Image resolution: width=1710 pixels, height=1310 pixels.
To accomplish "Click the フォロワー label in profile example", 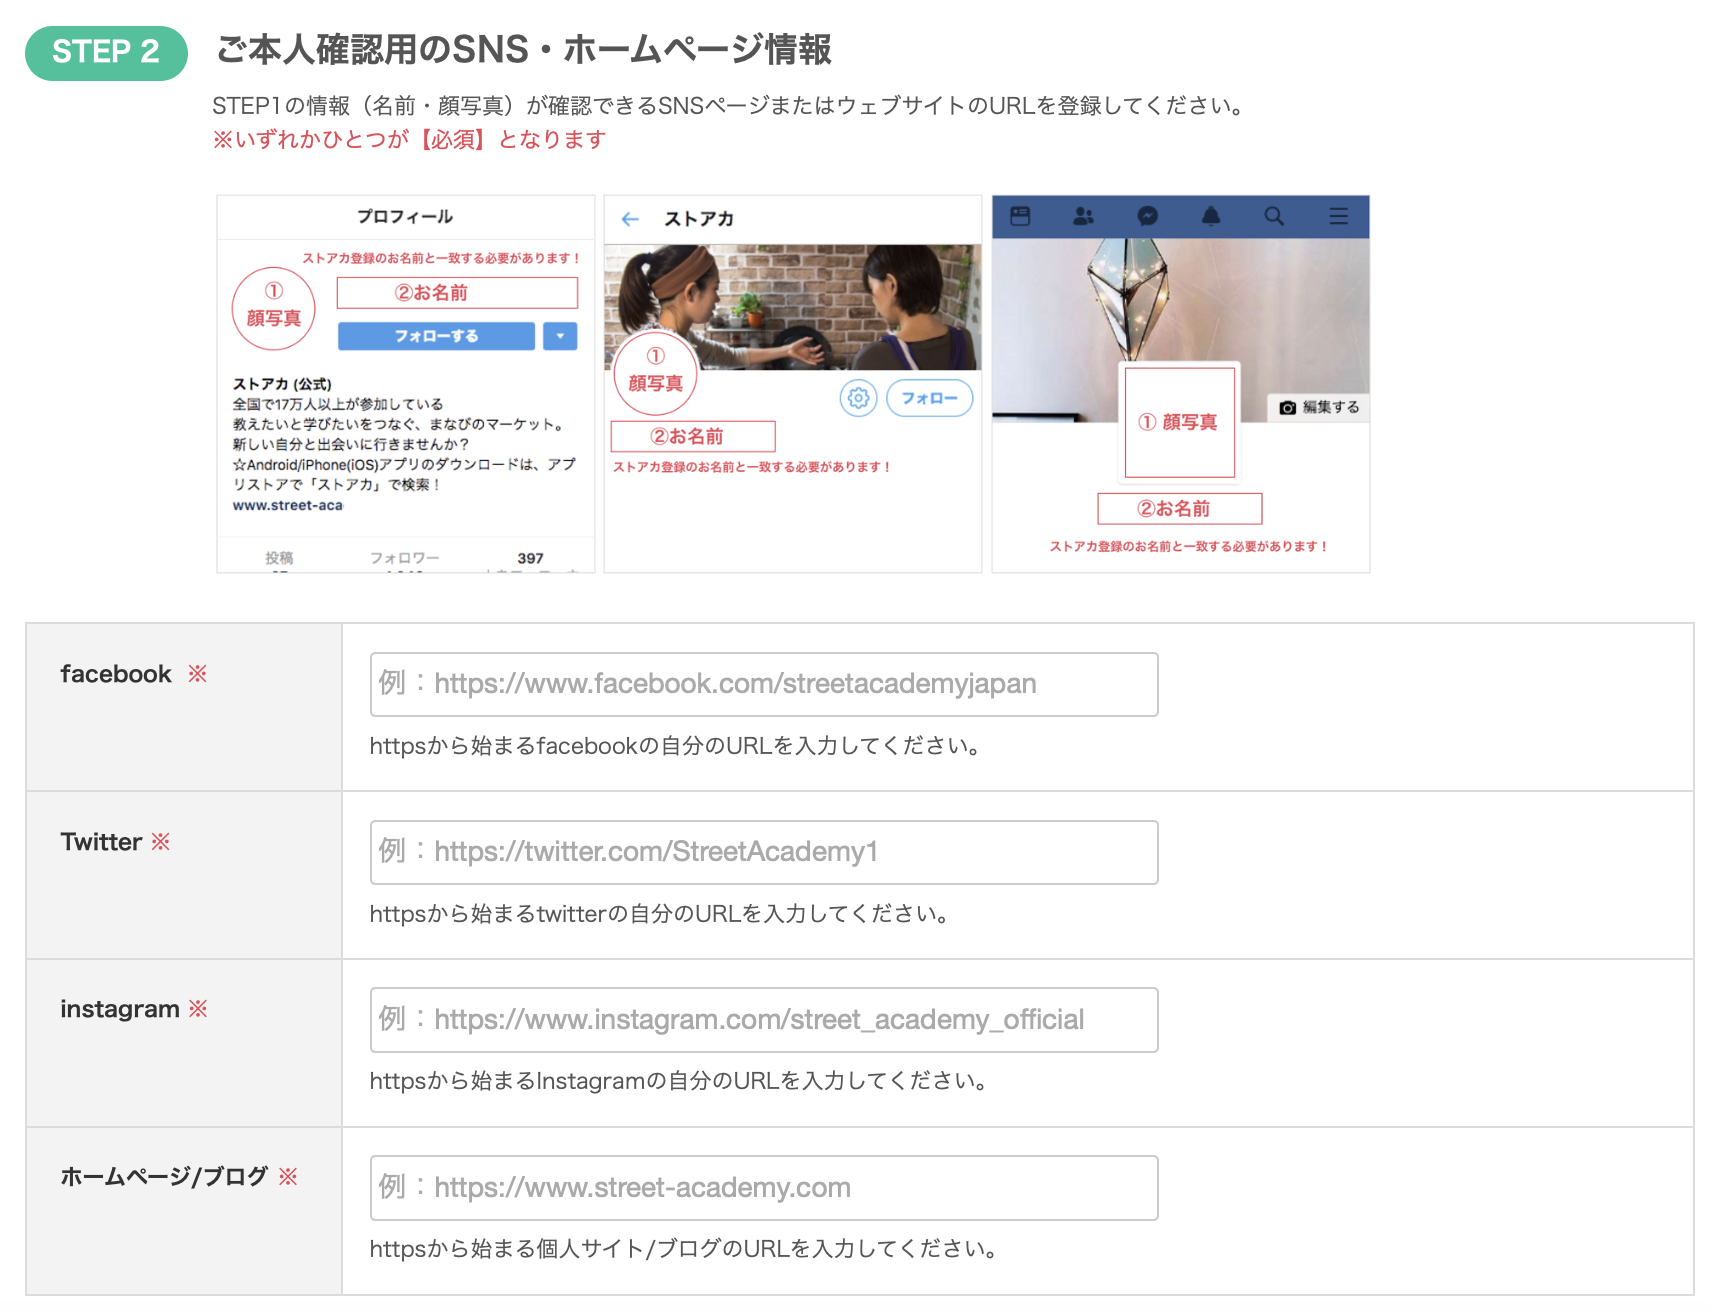I will click(404, 558).
